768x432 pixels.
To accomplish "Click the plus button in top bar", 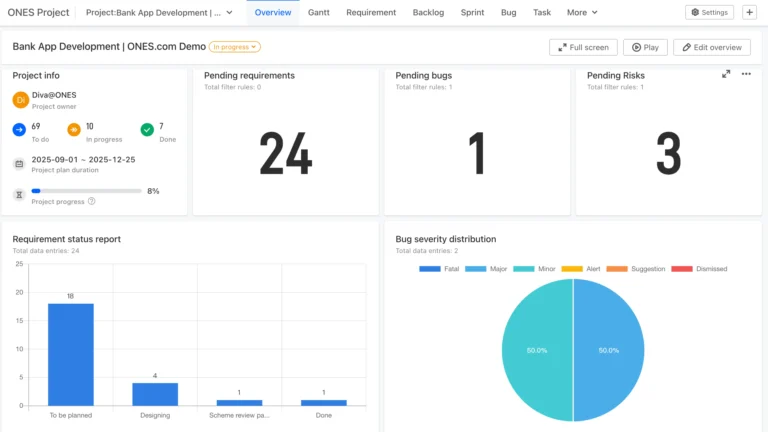I will (750, 12).
